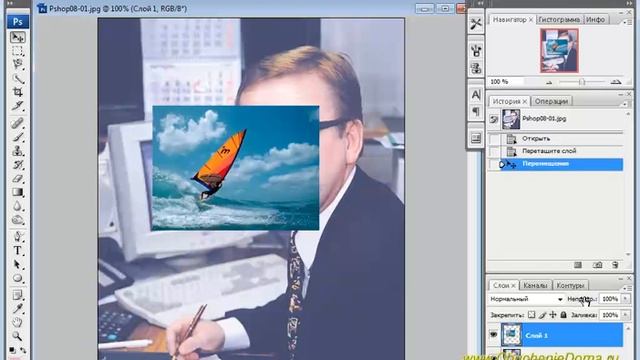Image resolution: width=640 pixels, height=360 pixels.
Task: Open the Clone Source panel icon
Action: [476, 68]
